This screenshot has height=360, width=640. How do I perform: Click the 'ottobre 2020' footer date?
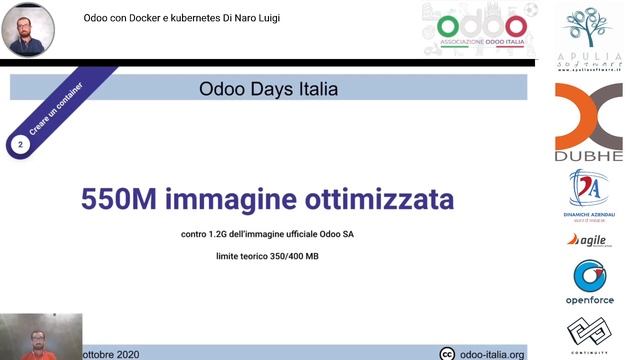tap(111, 354)
